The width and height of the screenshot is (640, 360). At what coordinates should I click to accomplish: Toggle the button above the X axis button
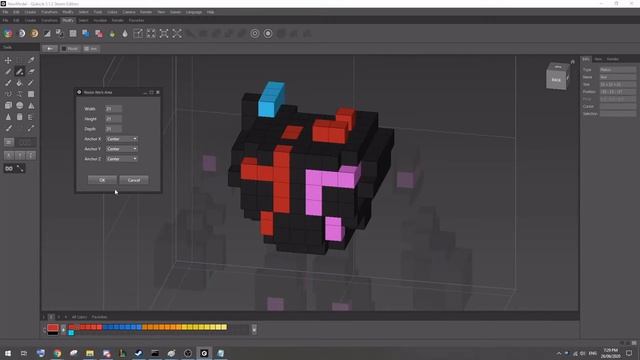click(x=9, y=142)
